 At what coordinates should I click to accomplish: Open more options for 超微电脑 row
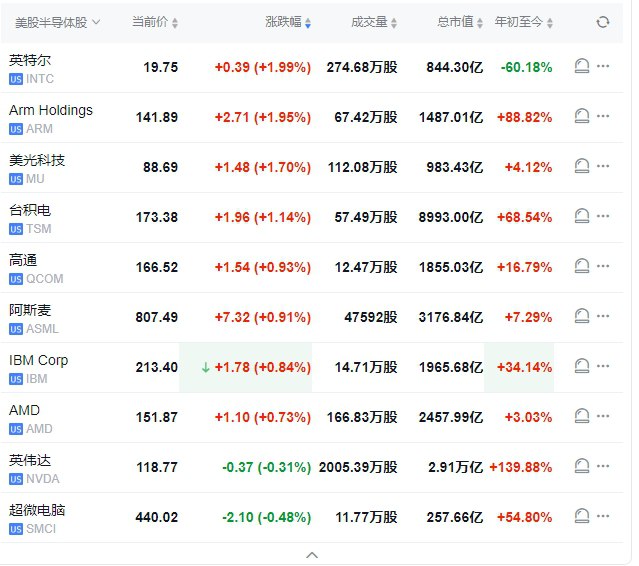point(603,516)
